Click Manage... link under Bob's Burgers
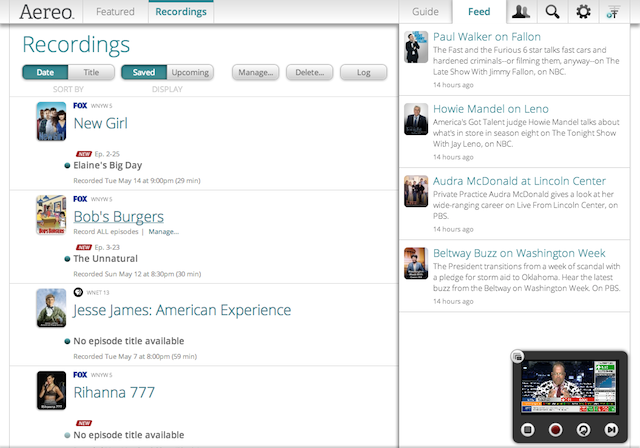 tap(164, 232)
